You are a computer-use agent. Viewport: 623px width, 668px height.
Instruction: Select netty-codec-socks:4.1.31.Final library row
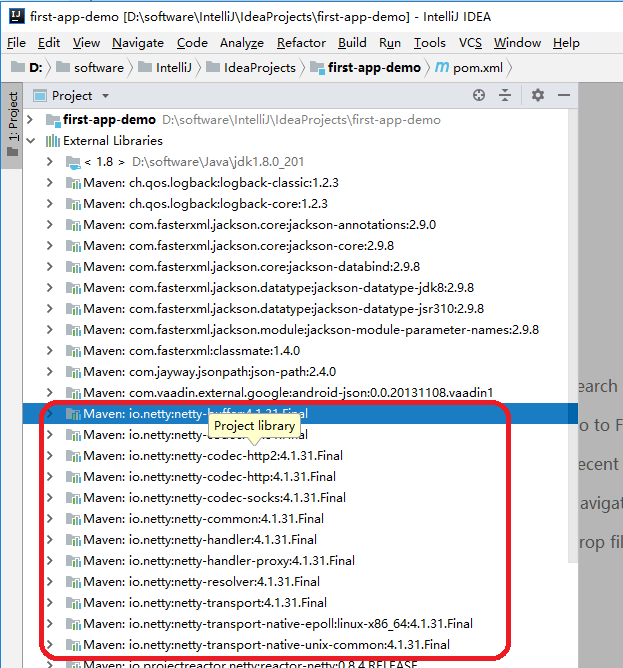point(300,498)
